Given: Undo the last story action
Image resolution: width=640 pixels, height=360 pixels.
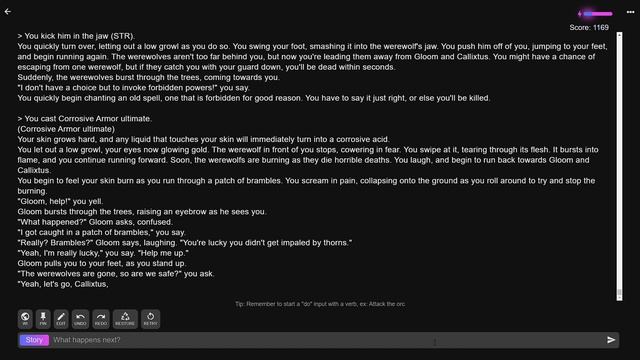Looking at the screenshot, I should tap(80, 319).
